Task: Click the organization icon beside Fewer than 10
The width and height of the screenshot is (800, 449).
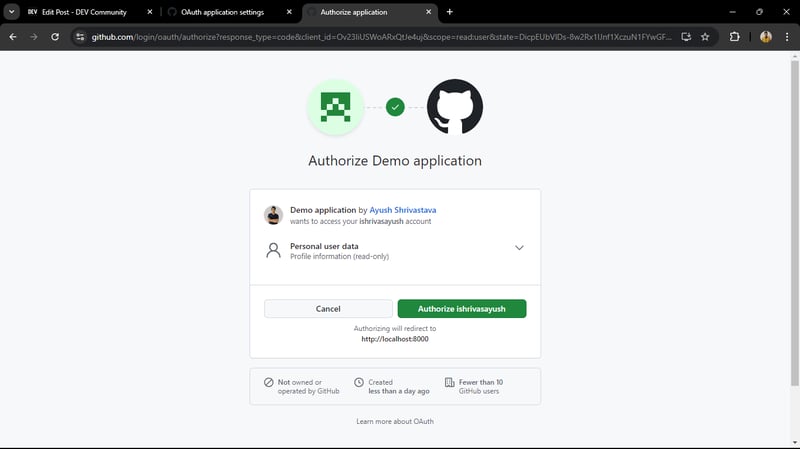Action: (x=449, y=382)
